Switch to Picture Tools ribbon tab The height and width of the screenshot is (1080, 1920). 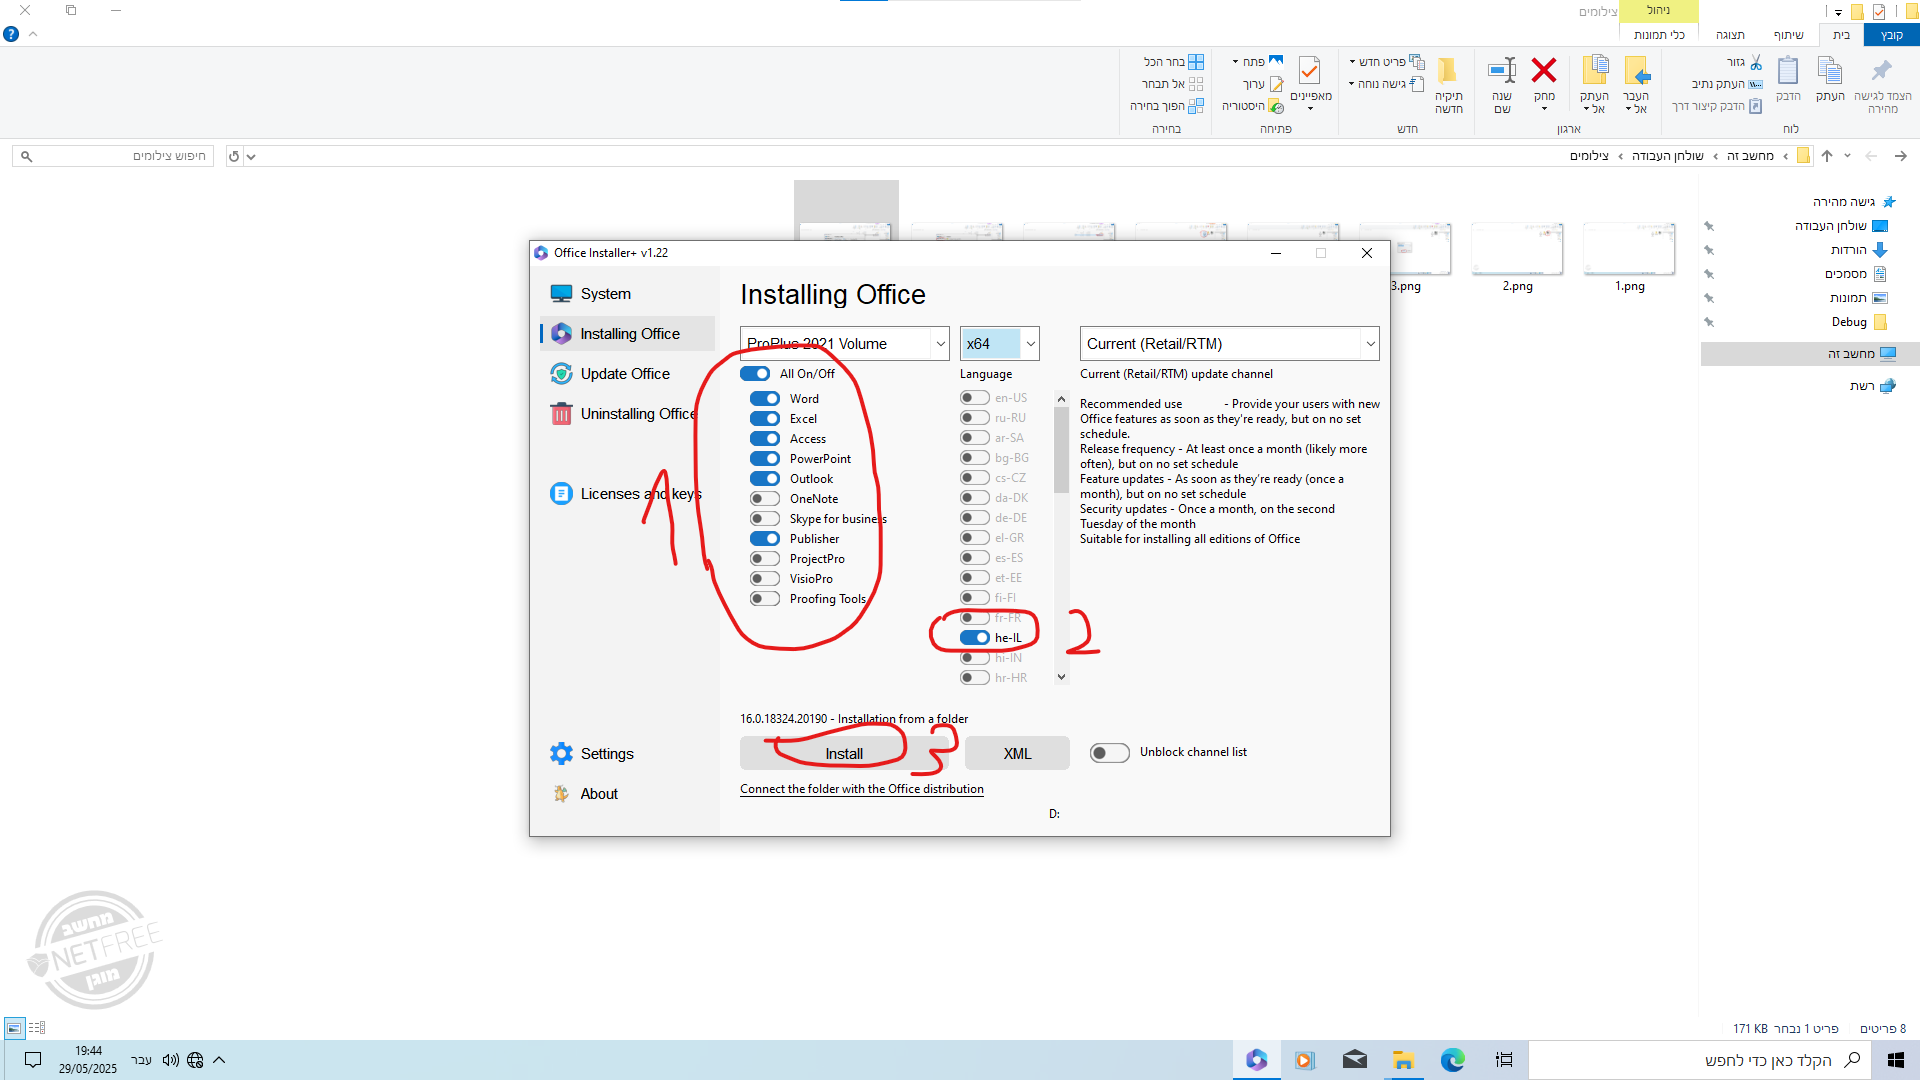tap(1659, 35)
